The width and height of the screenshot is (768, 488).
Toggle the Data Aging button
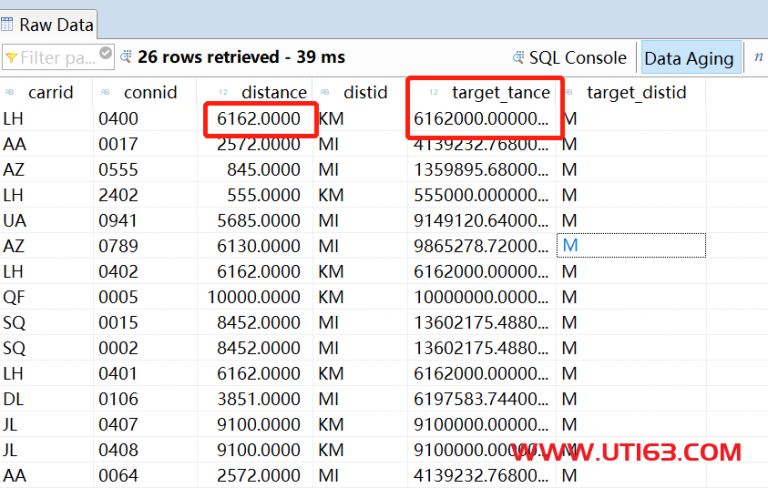click(689, 58)
